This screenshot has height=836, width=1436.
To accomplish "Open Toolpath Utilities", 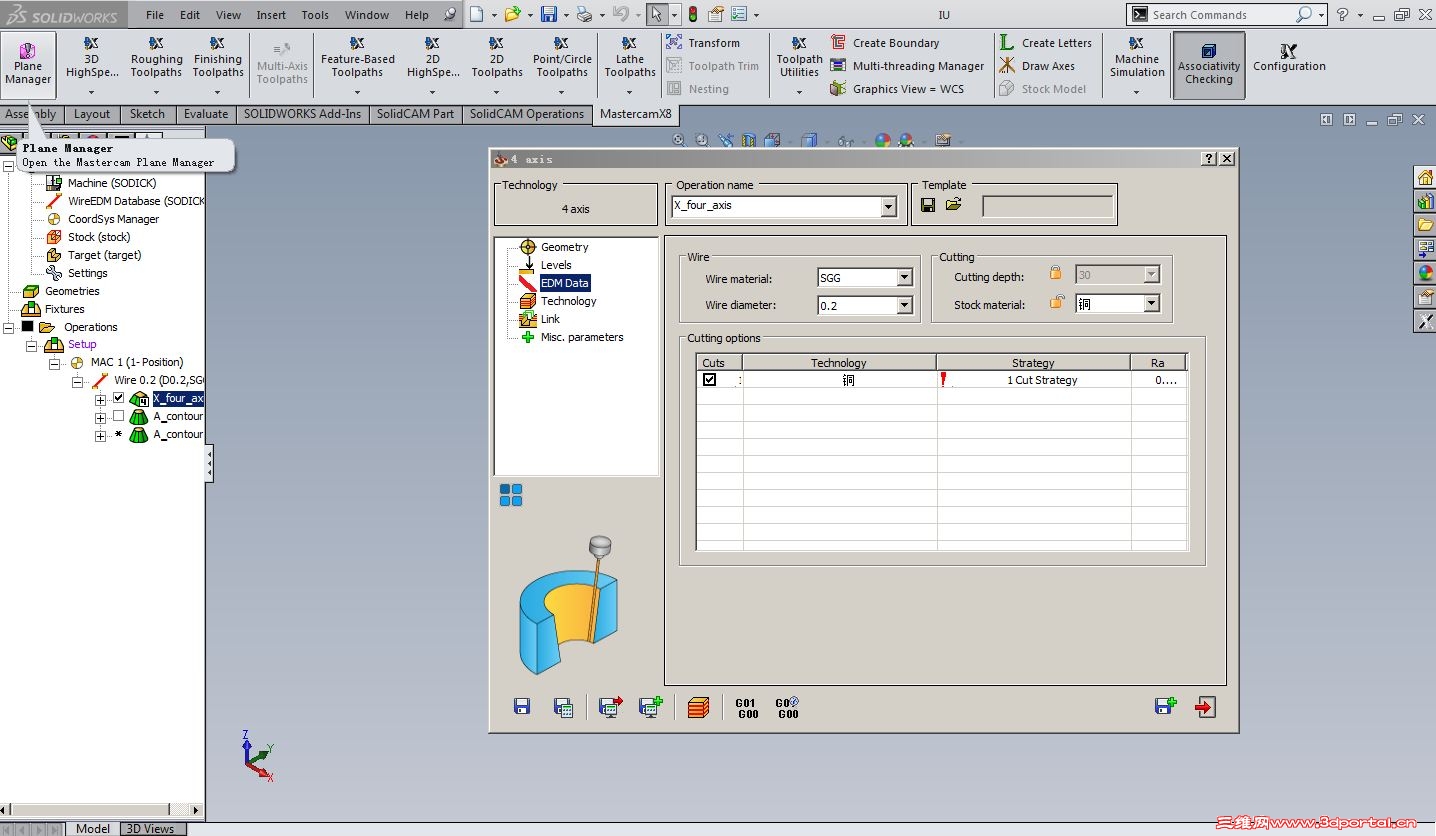I will pyautogui.click(x=799, y=65).
